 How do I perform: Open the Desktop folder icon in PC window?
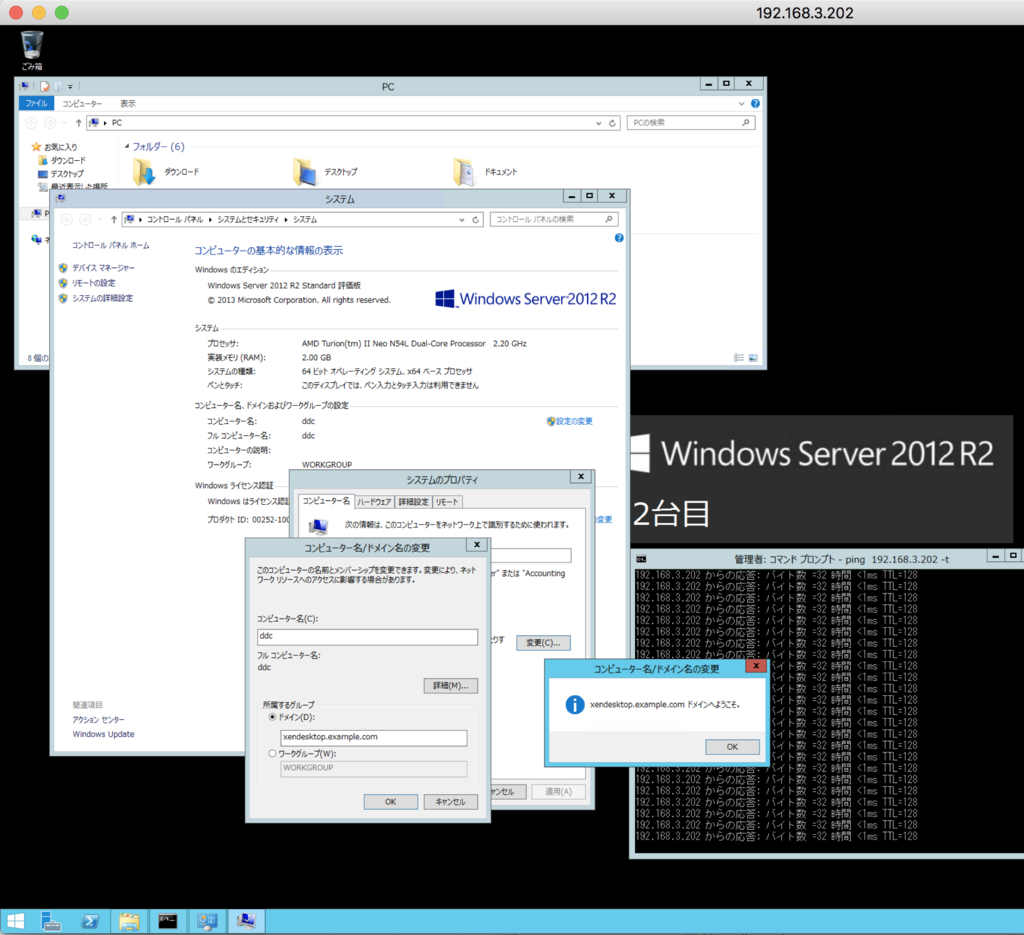pyautogui.click(x=304, y=172)
